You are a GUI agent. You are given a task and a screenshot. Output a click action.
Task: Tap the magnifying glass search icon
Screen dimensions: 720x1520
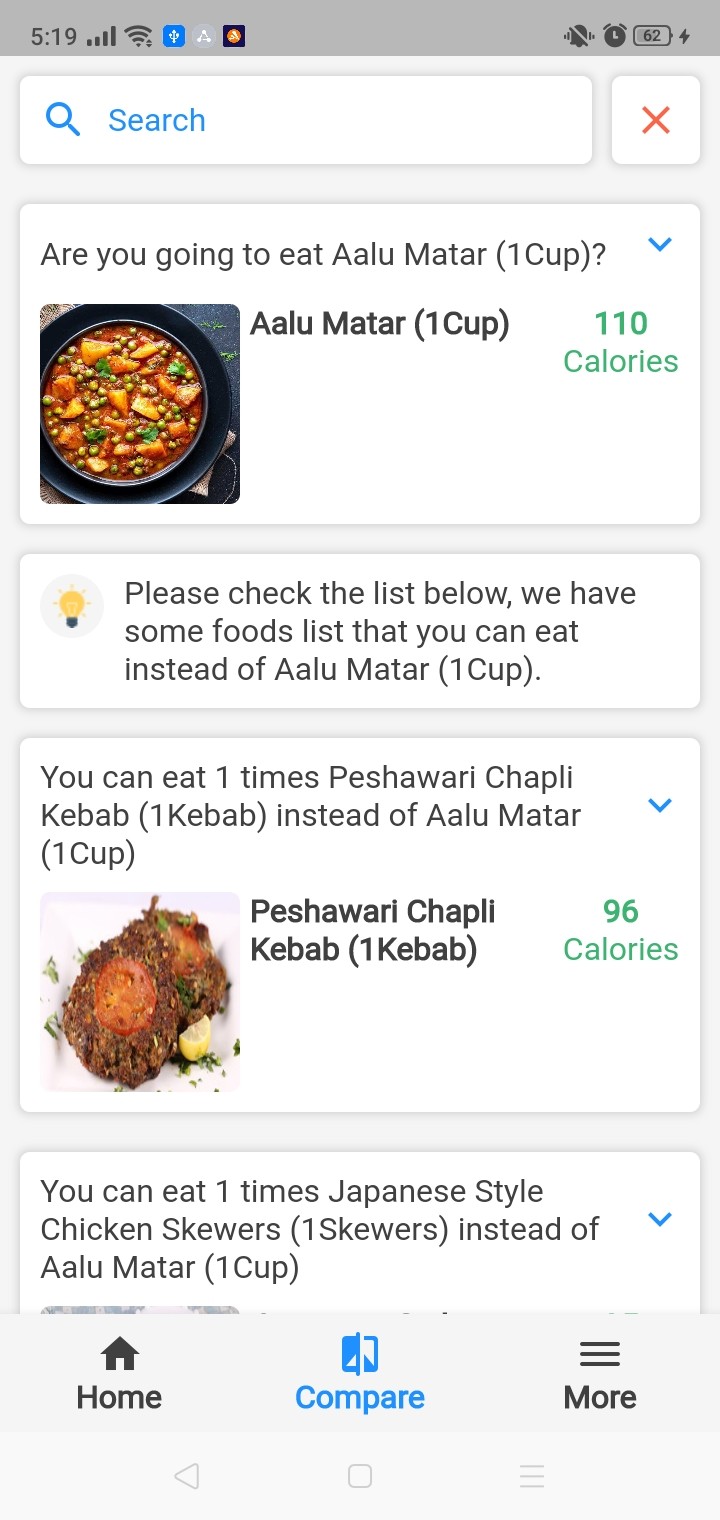coord(63,120)
